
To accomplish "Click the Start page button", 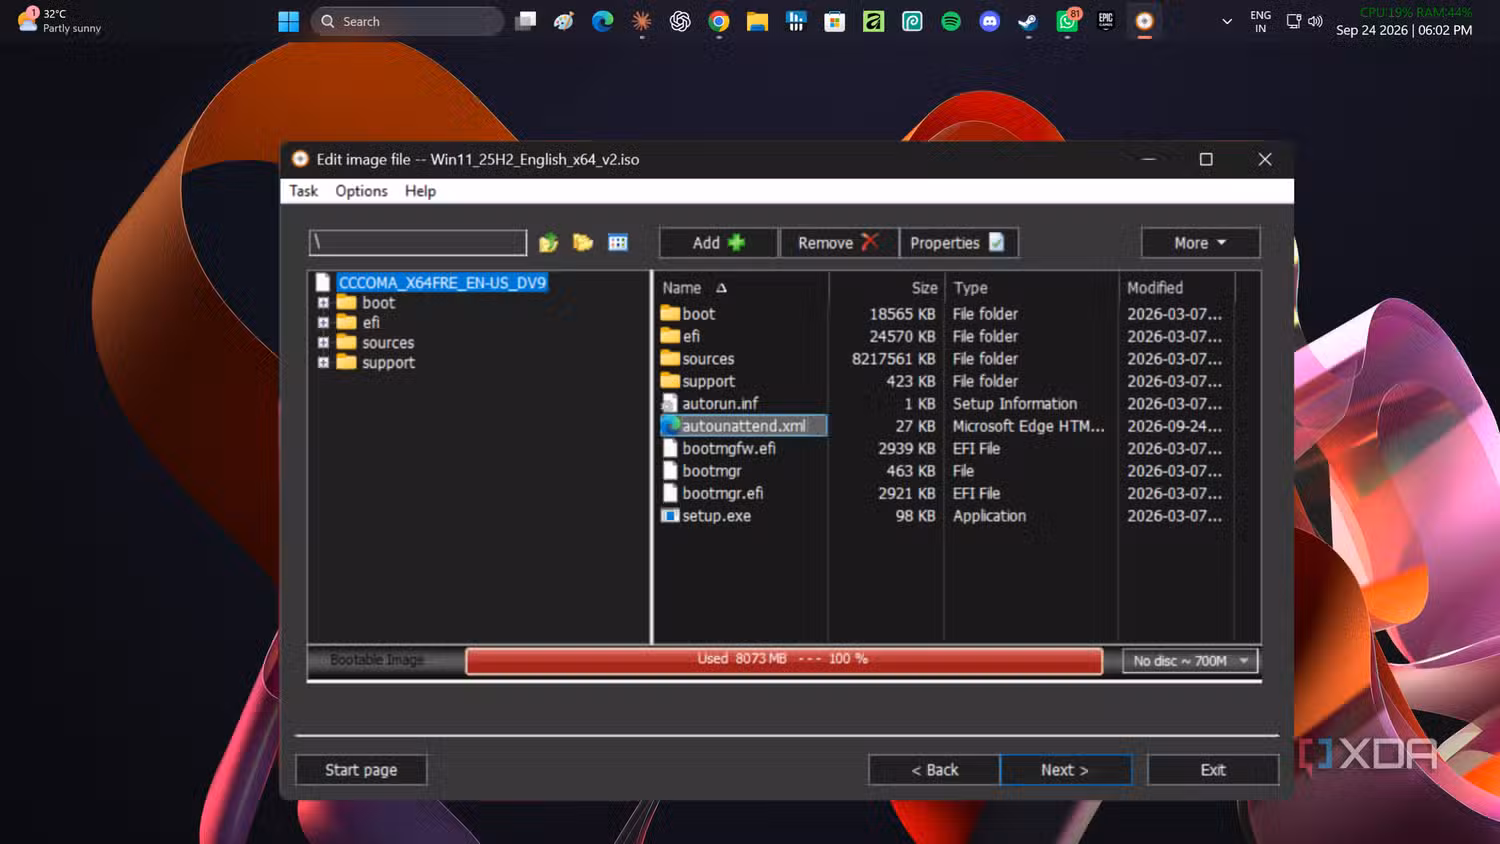I will [x=361, y=770].
